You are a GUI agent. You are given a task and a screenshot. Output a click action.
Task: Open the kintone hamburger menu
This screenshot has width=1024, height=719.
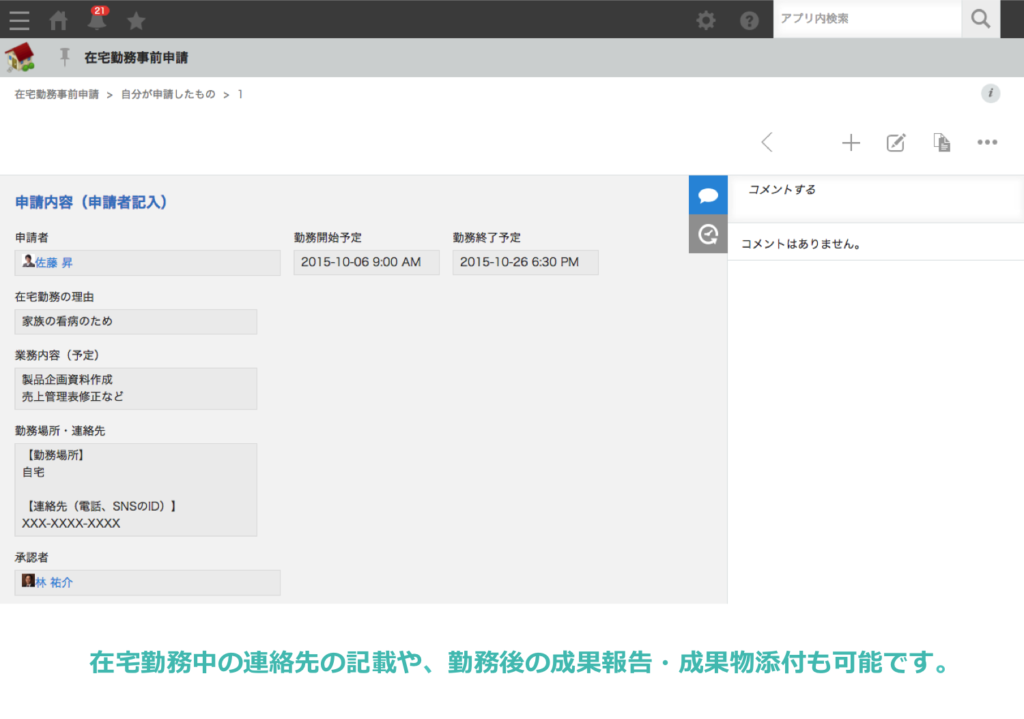[19, 19]
